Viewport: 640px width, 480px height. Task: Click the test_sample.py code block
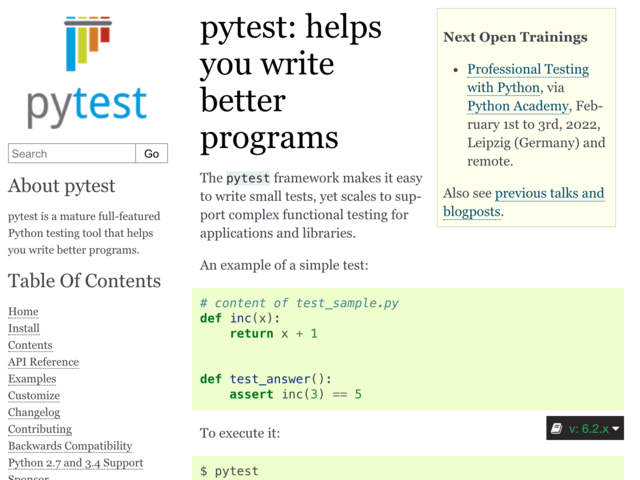point(408,349)
